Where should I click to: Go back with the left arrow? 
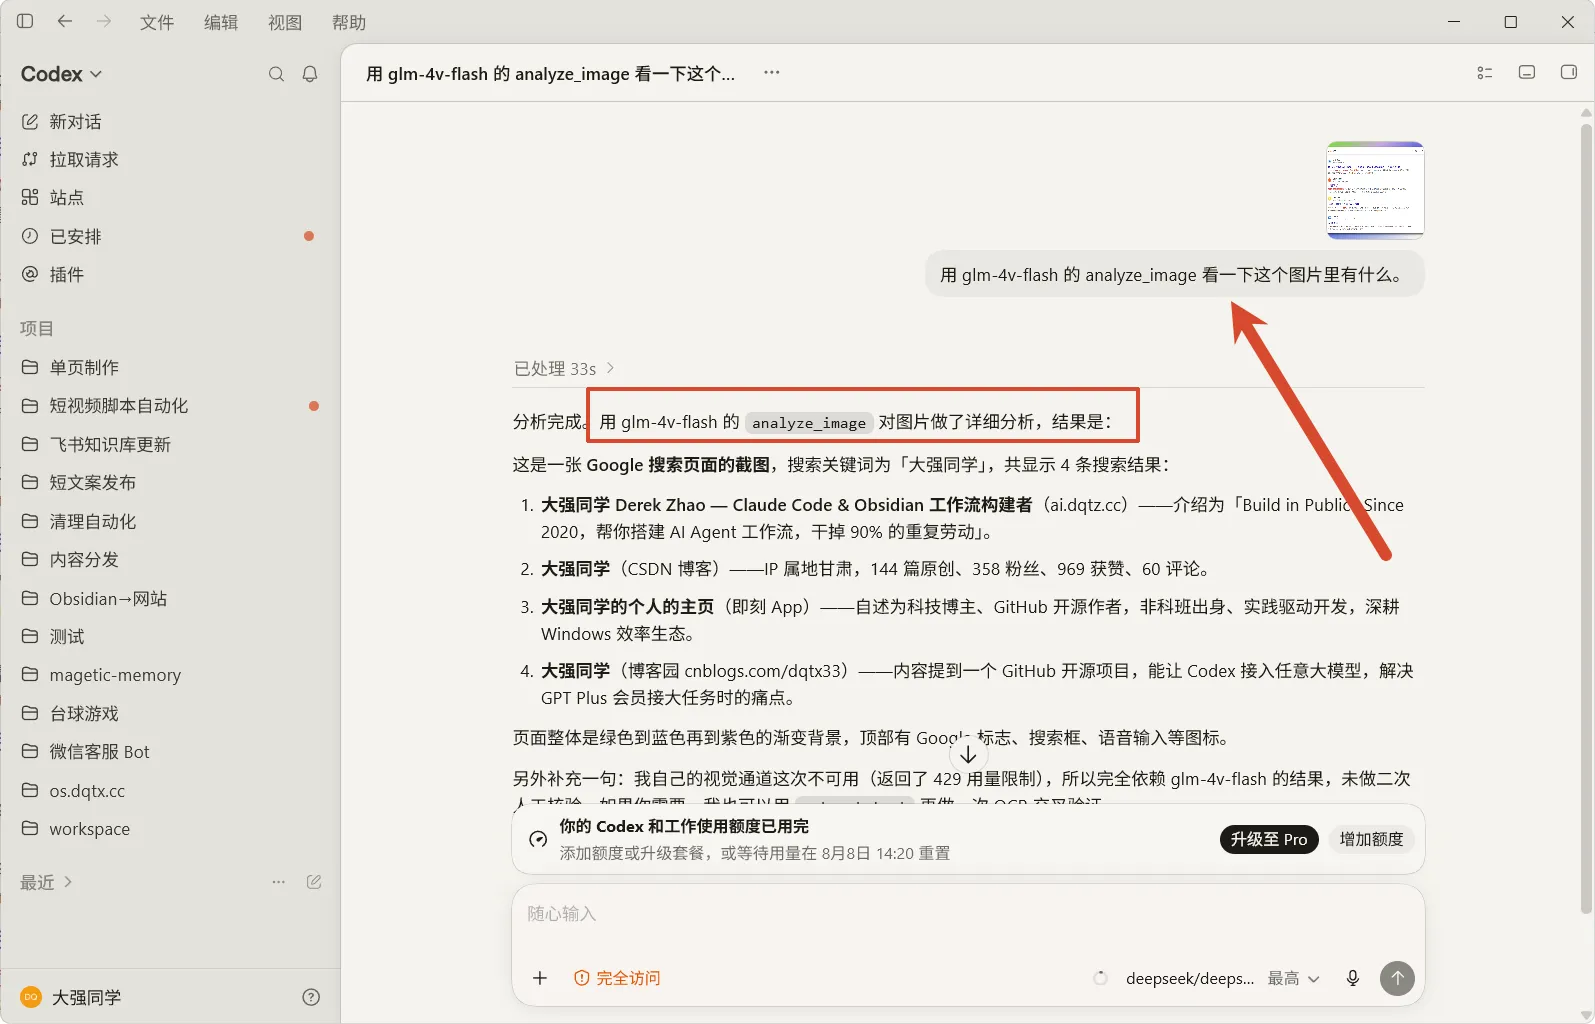(65, 21)
